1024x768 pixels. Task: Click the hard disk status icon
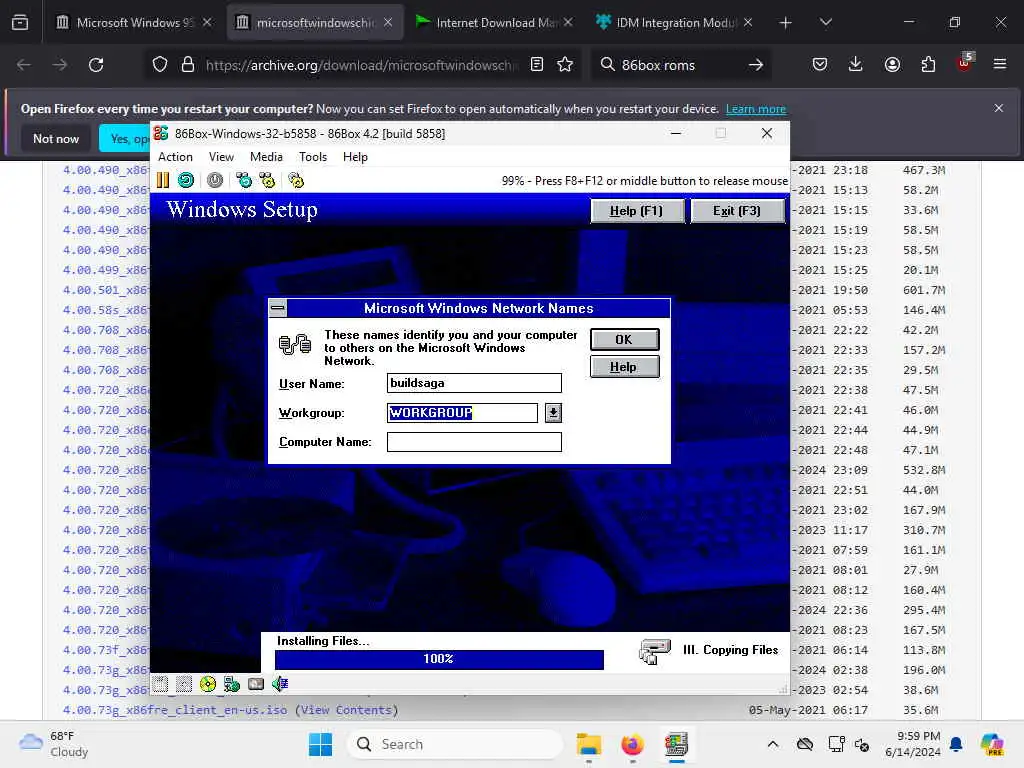click(x=256, y=684)
